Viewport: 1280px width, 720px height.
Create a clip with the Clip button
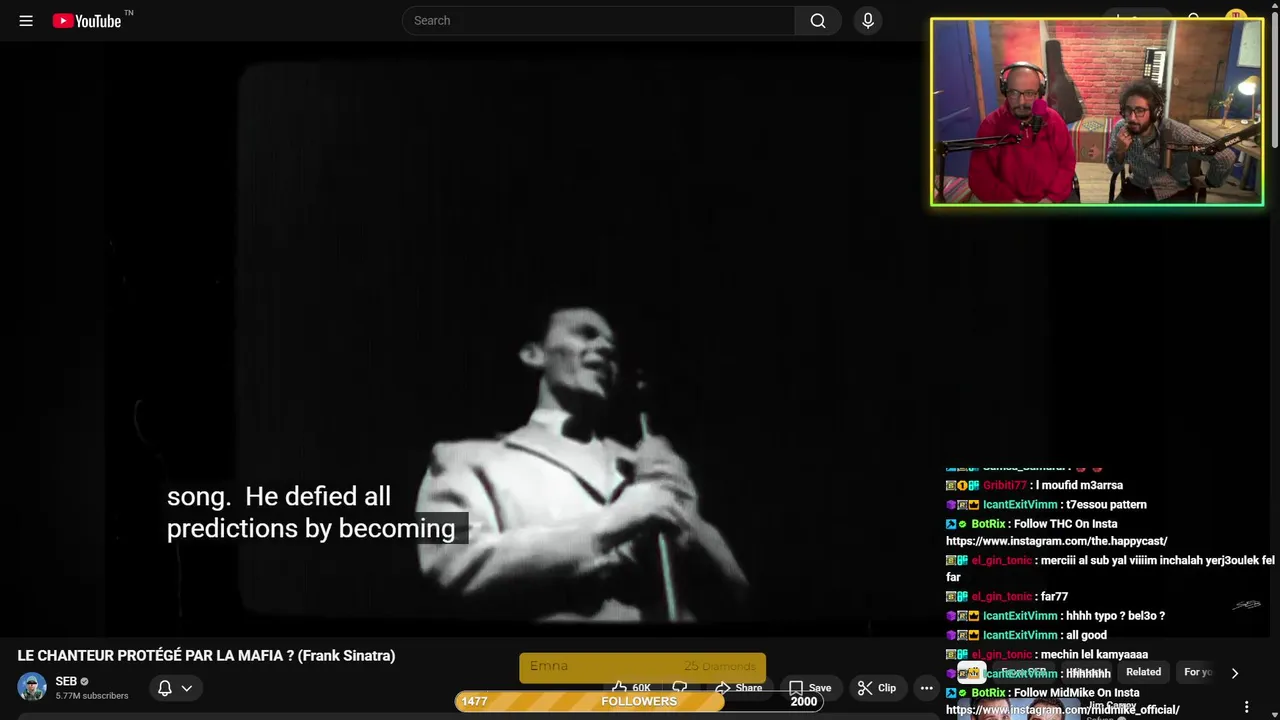click(877, 688)
